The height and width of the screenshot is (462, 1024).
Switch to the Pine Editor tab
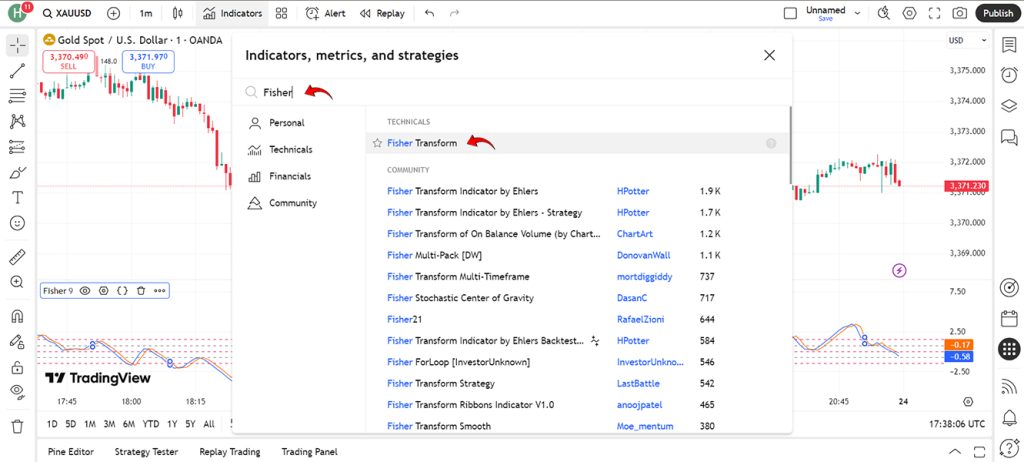tap(71, 452)
